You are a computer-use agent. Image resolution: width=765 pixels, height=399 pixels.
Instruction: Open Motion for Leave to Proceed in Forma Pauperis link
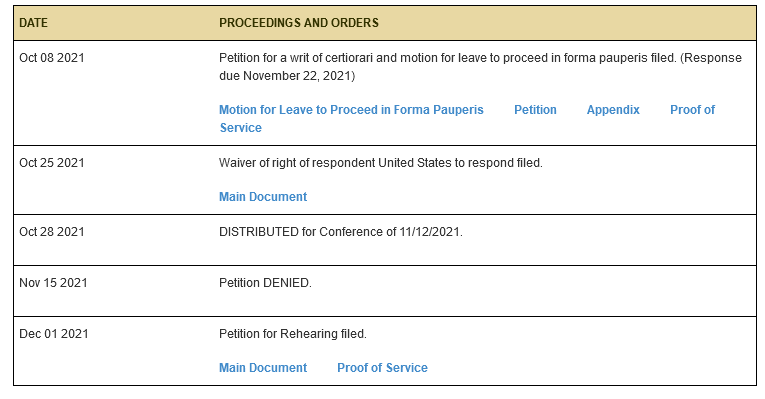coord(351,110)
